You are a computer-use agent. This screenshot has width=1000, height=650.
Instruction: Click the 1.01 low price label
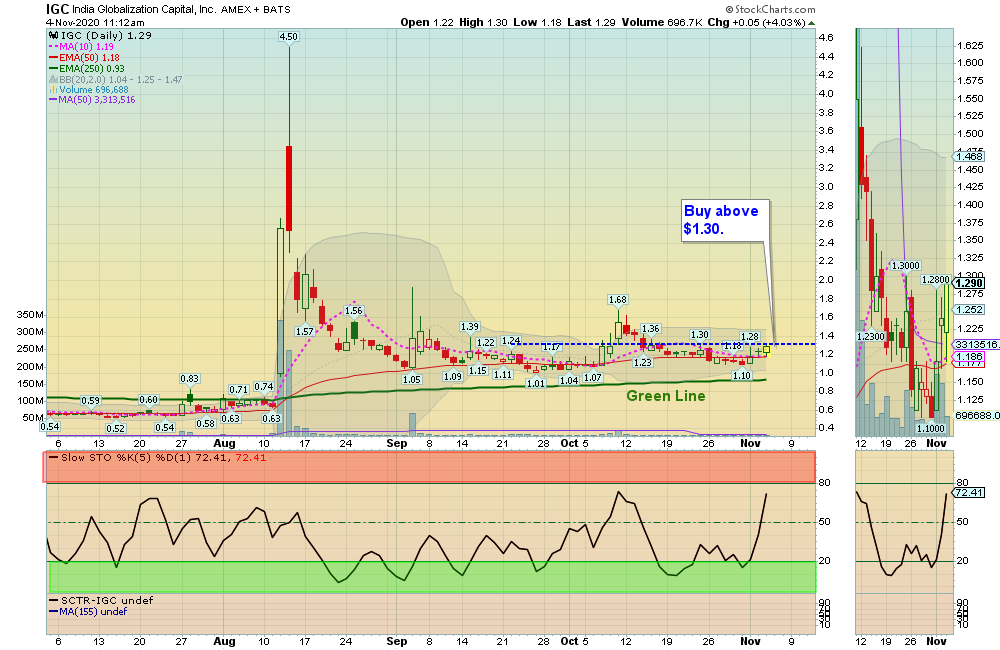pyautogui.click(x=536, y=383)
